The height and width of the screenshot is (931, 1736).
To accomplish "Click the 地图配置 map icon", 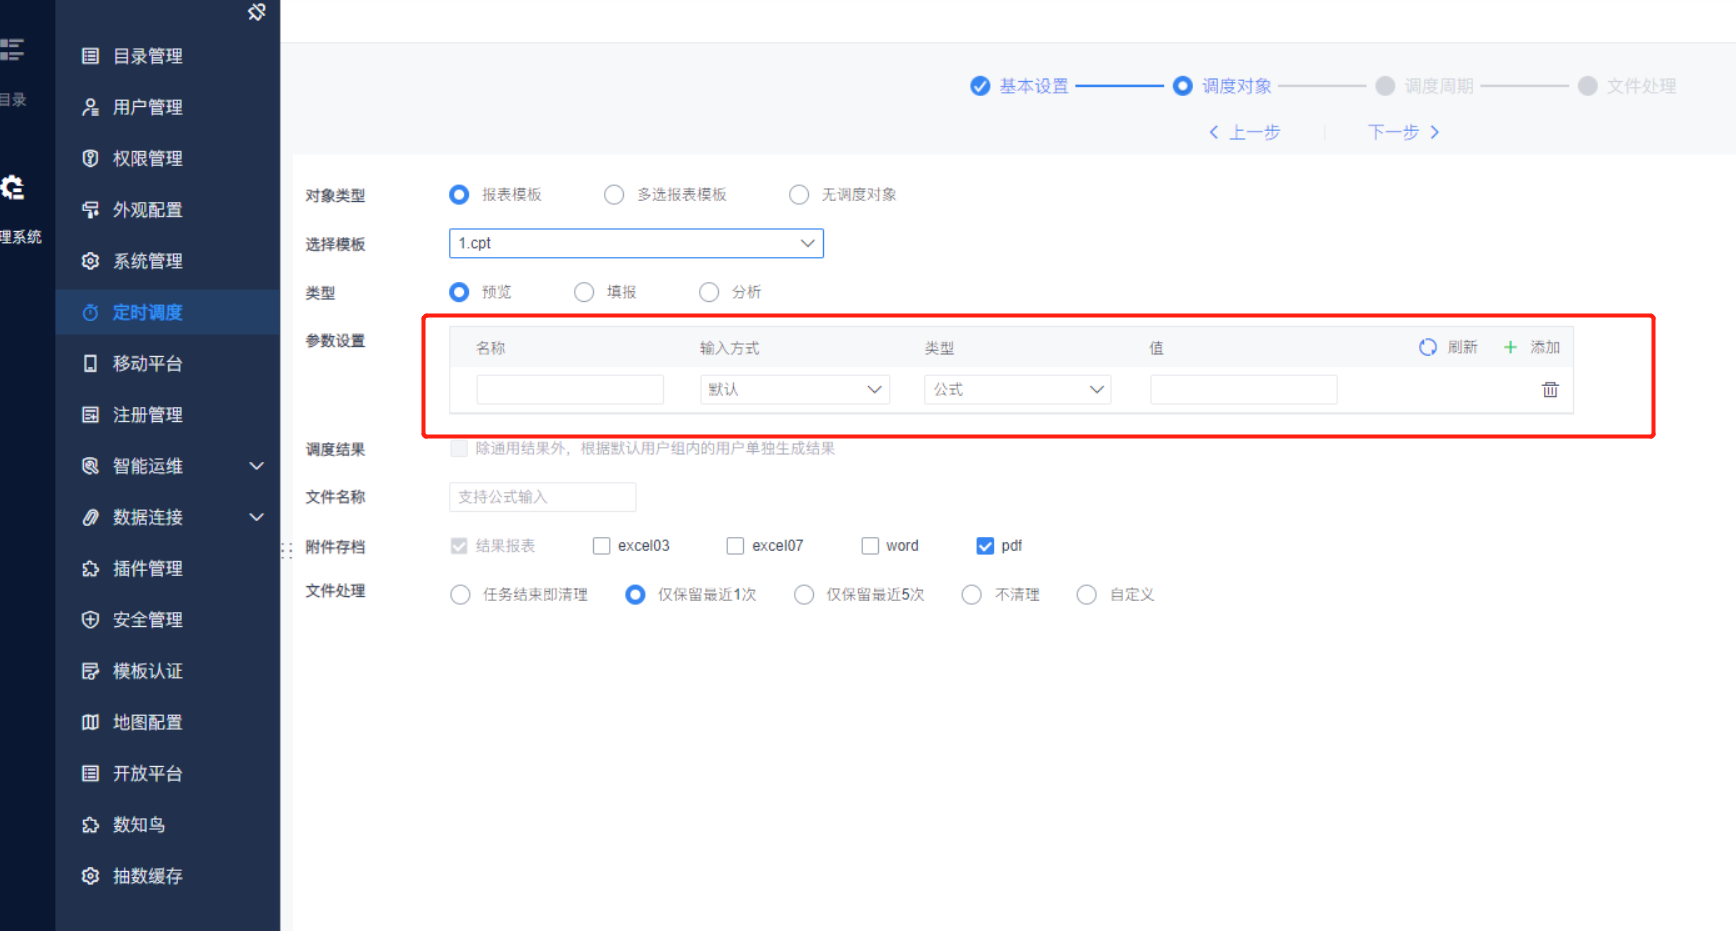I will 90,722.
